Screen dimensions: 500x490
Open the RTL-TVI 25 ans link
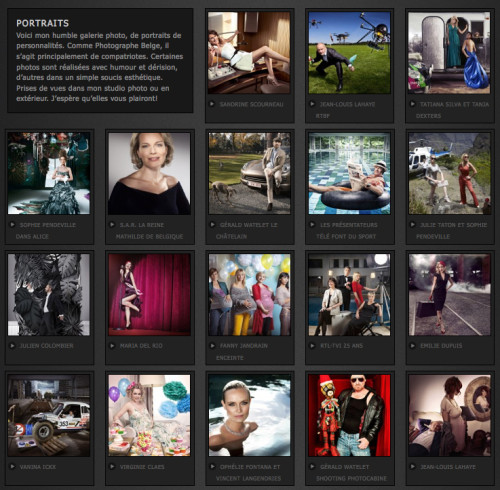341,346
